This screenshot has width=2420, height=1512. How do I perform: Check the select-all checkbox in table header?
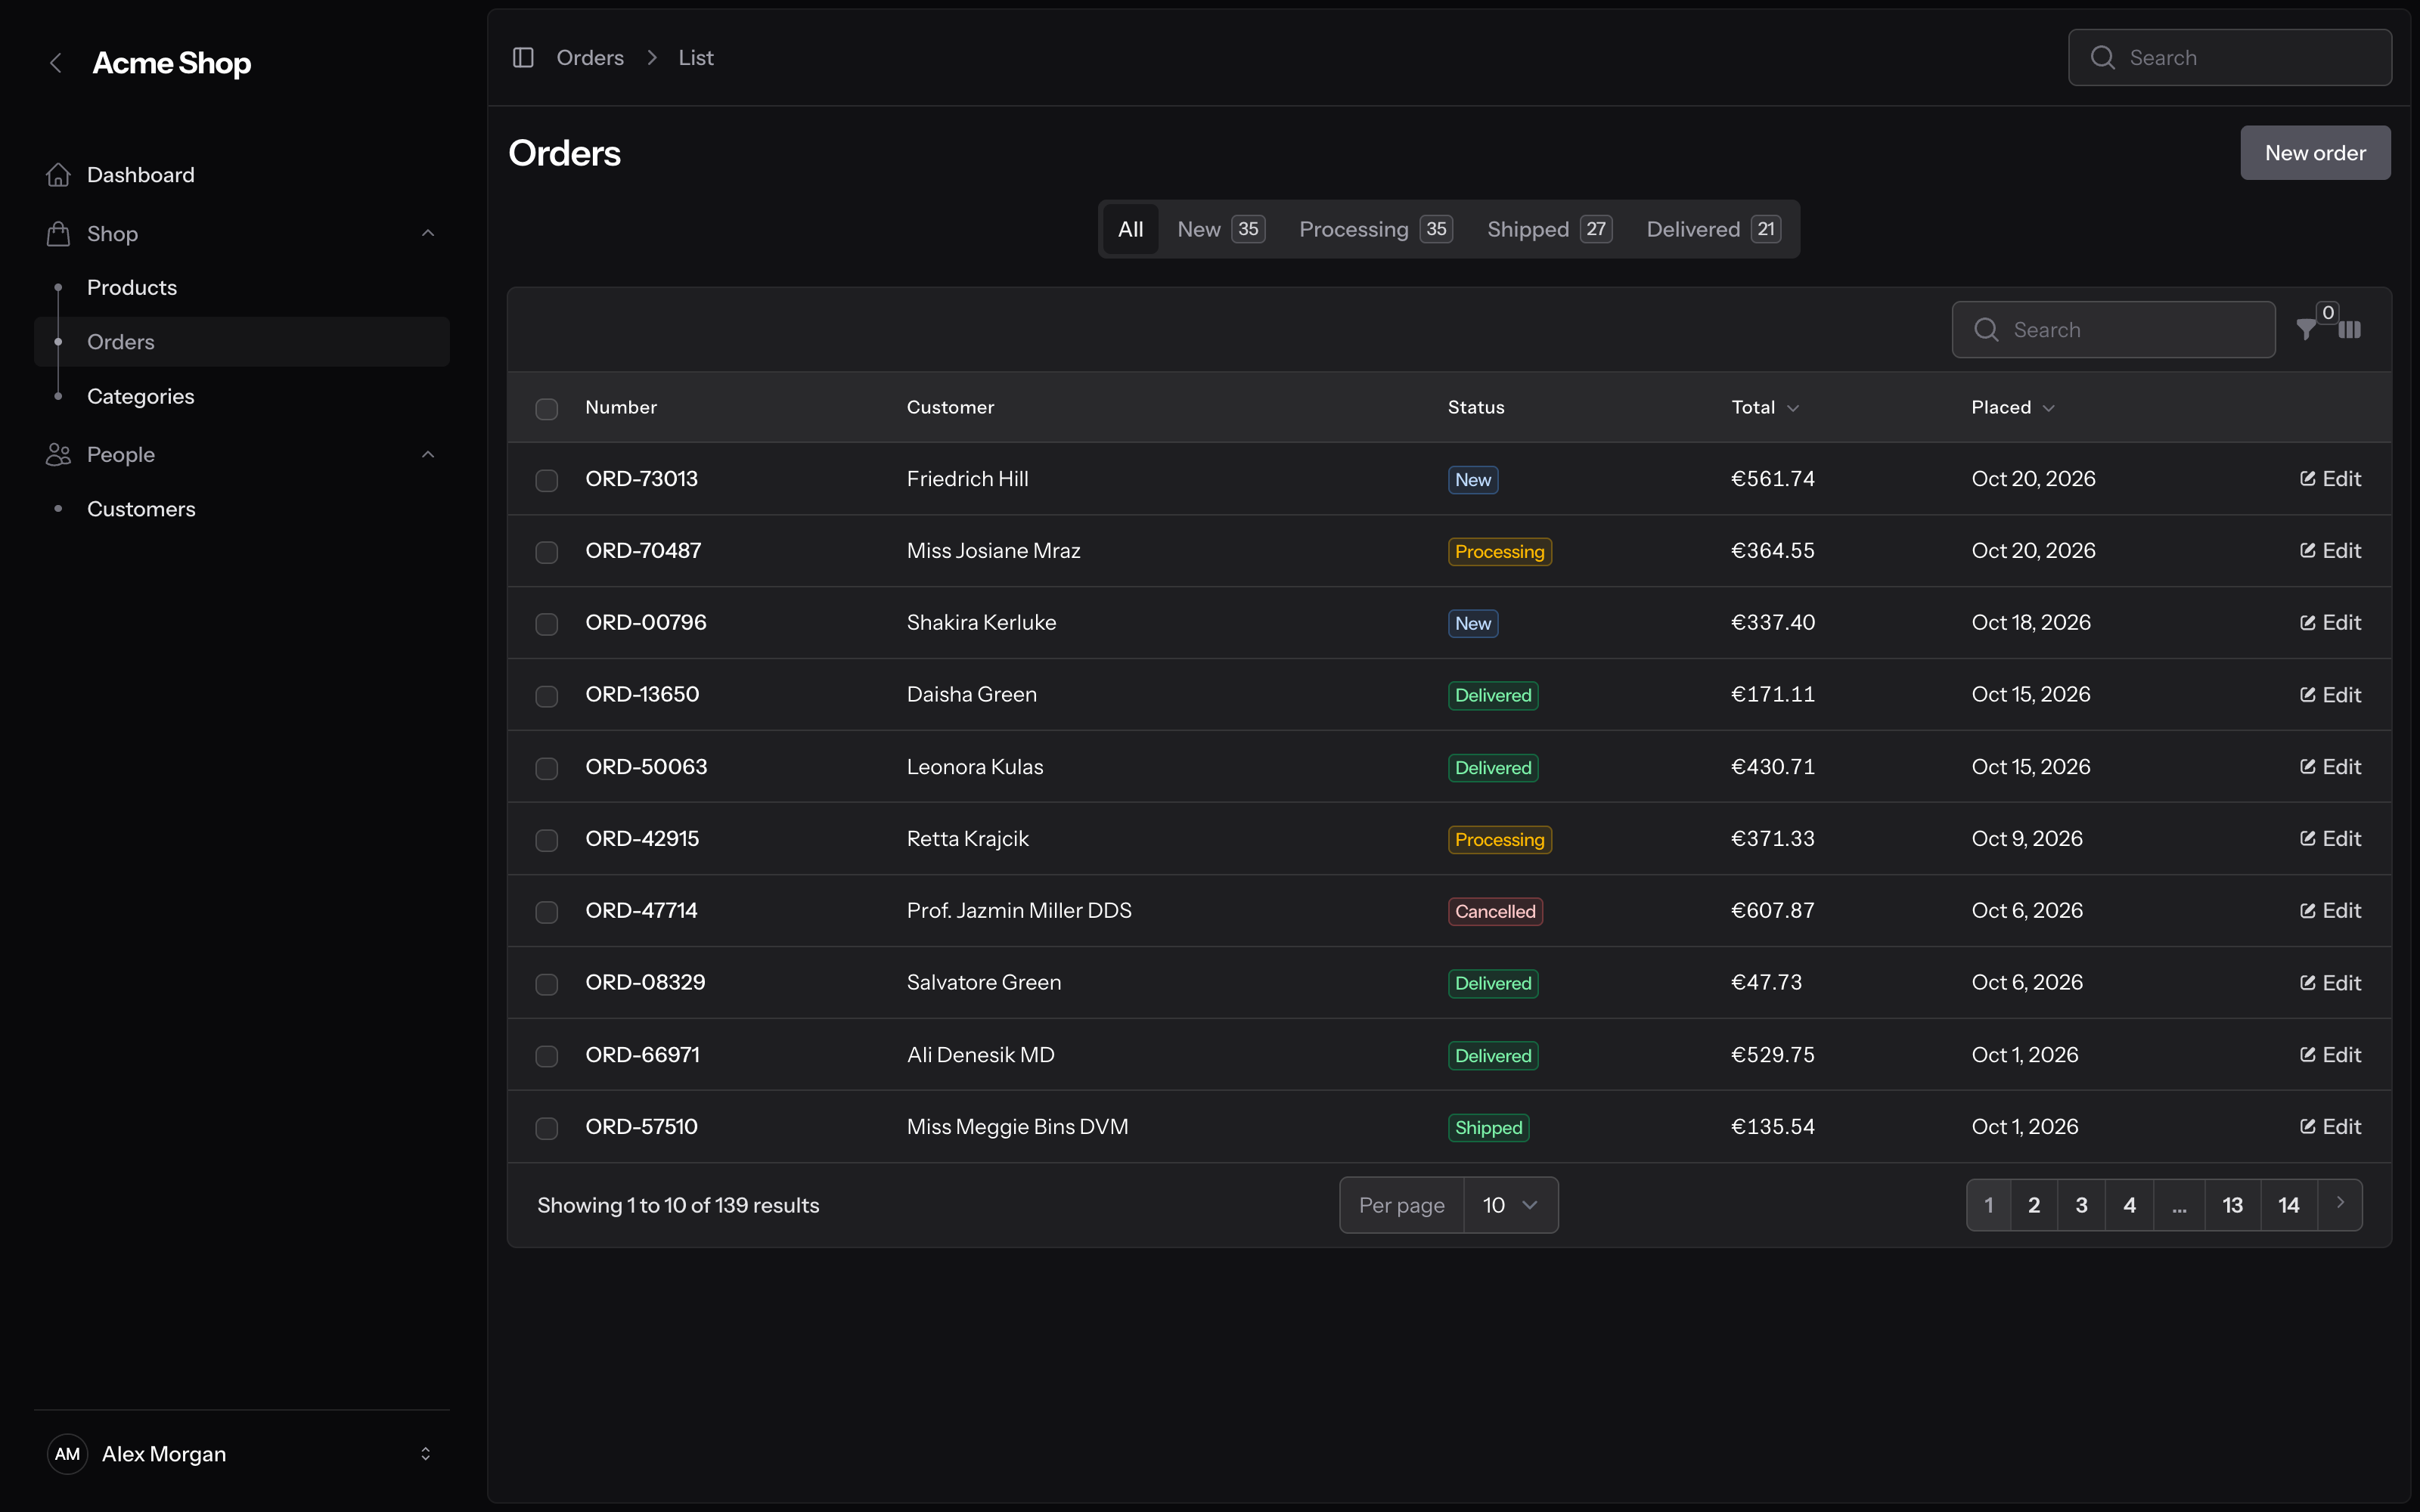click(x=547, y=409)
